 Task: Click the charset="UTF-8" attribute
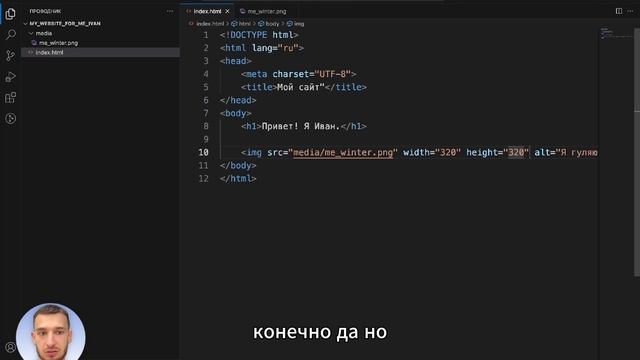311,74
